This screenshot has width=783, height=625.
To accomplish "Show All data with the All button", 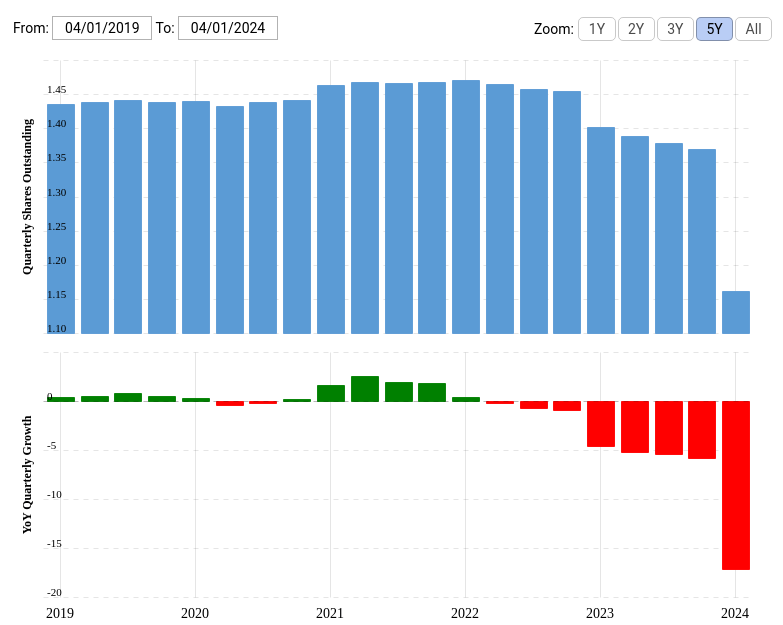I will pos(753,29).
